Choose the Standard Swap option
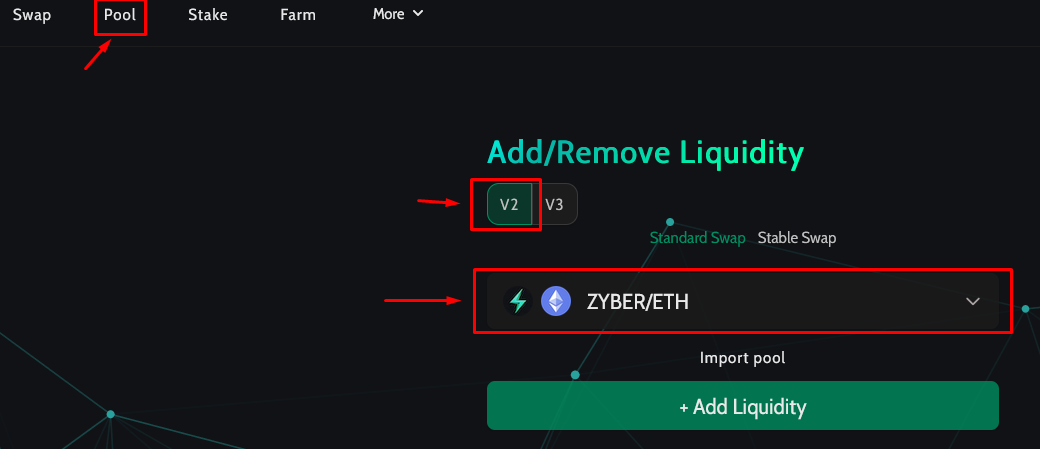This screenshot has width=1040, height=449. (x=697, y=238)
